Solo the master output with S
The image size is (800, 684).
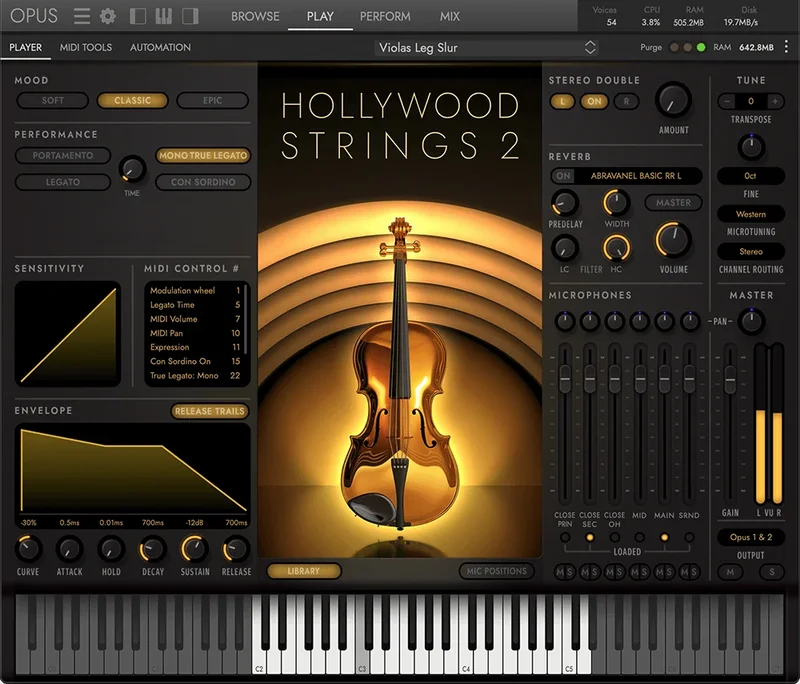[x=771, y=572]
